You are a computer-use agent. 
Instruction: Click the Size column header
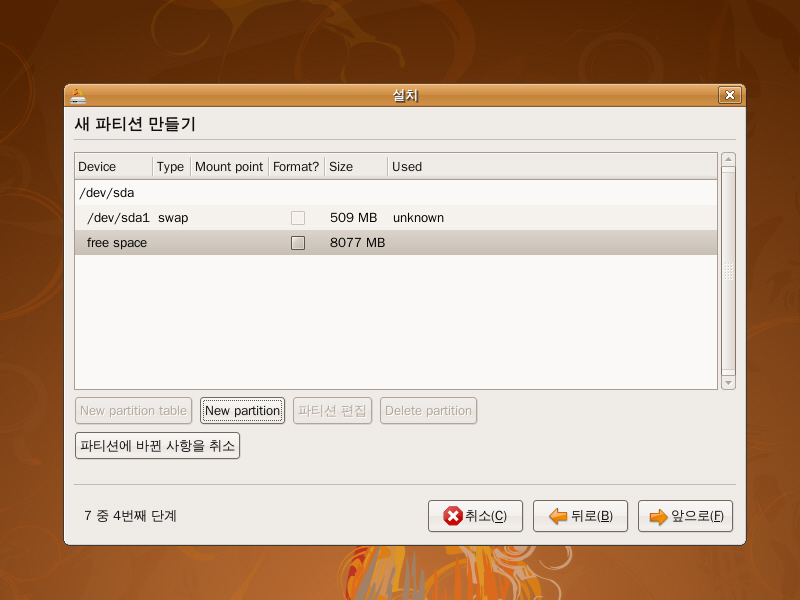pyautogui.click(x=356, y=167)
